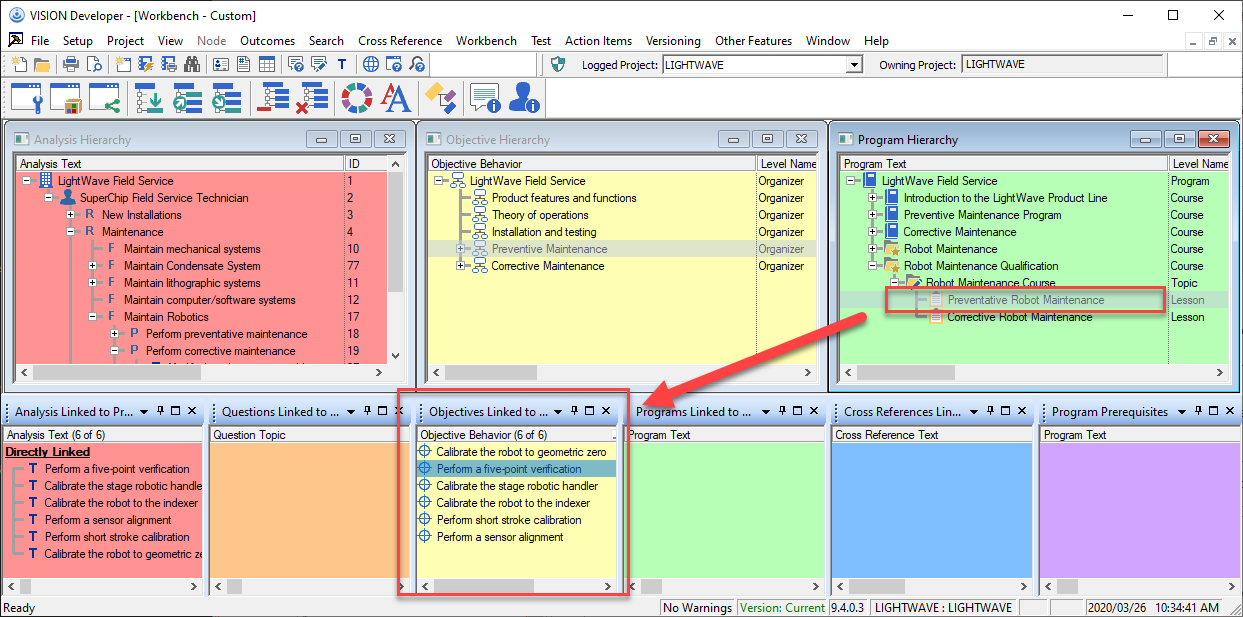Viewport: 1243px width, 617px height.
Task: Click the color wheel icon in the toolbar
Action: 357,98
